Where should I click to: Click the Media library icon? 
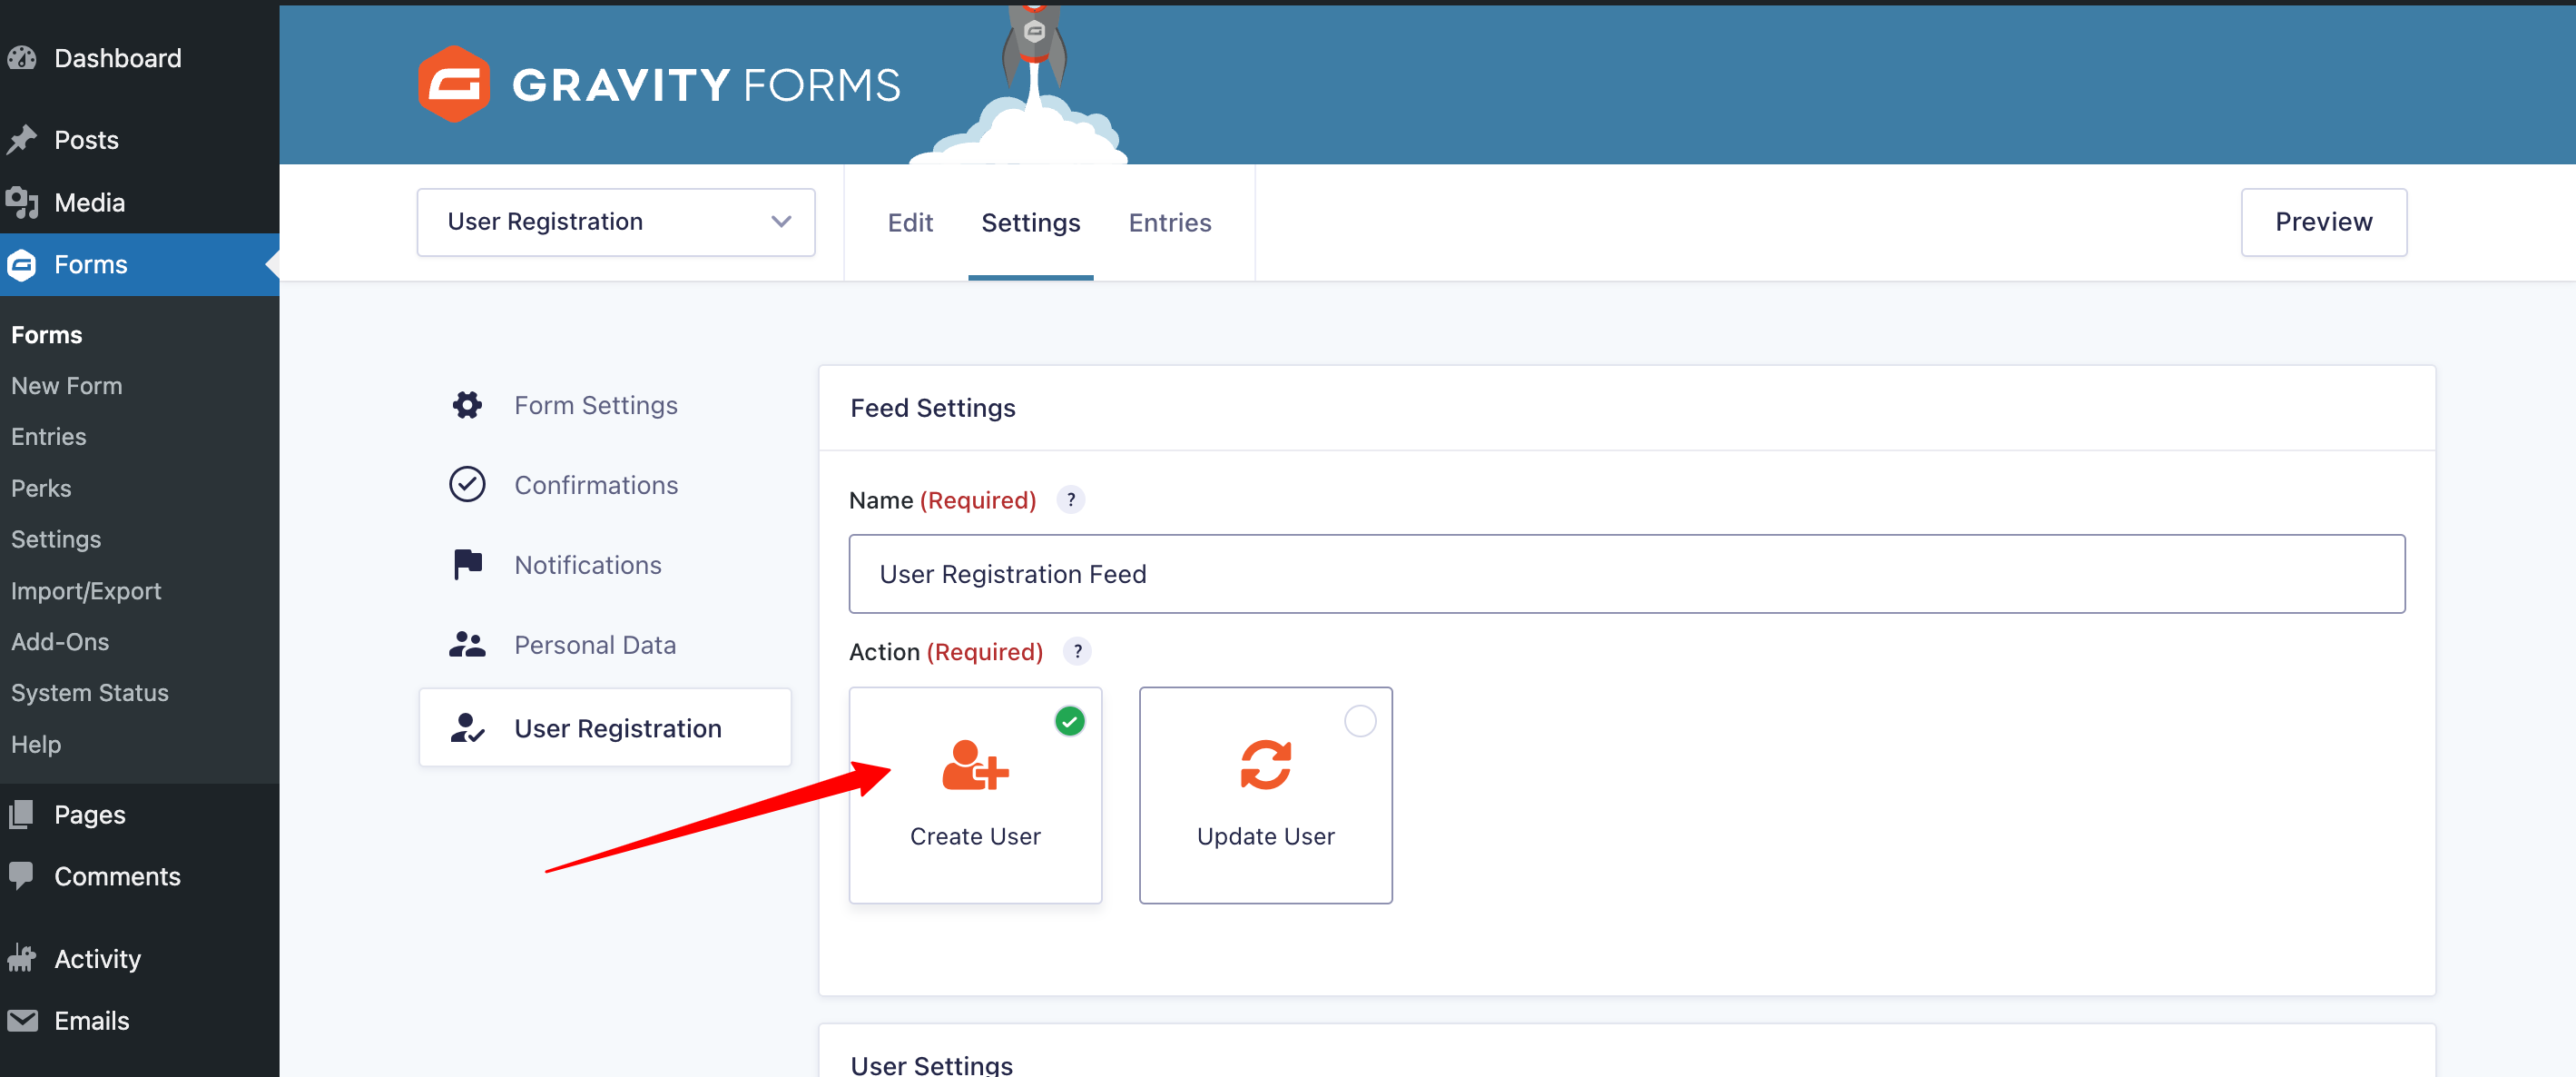pos(22,202)
